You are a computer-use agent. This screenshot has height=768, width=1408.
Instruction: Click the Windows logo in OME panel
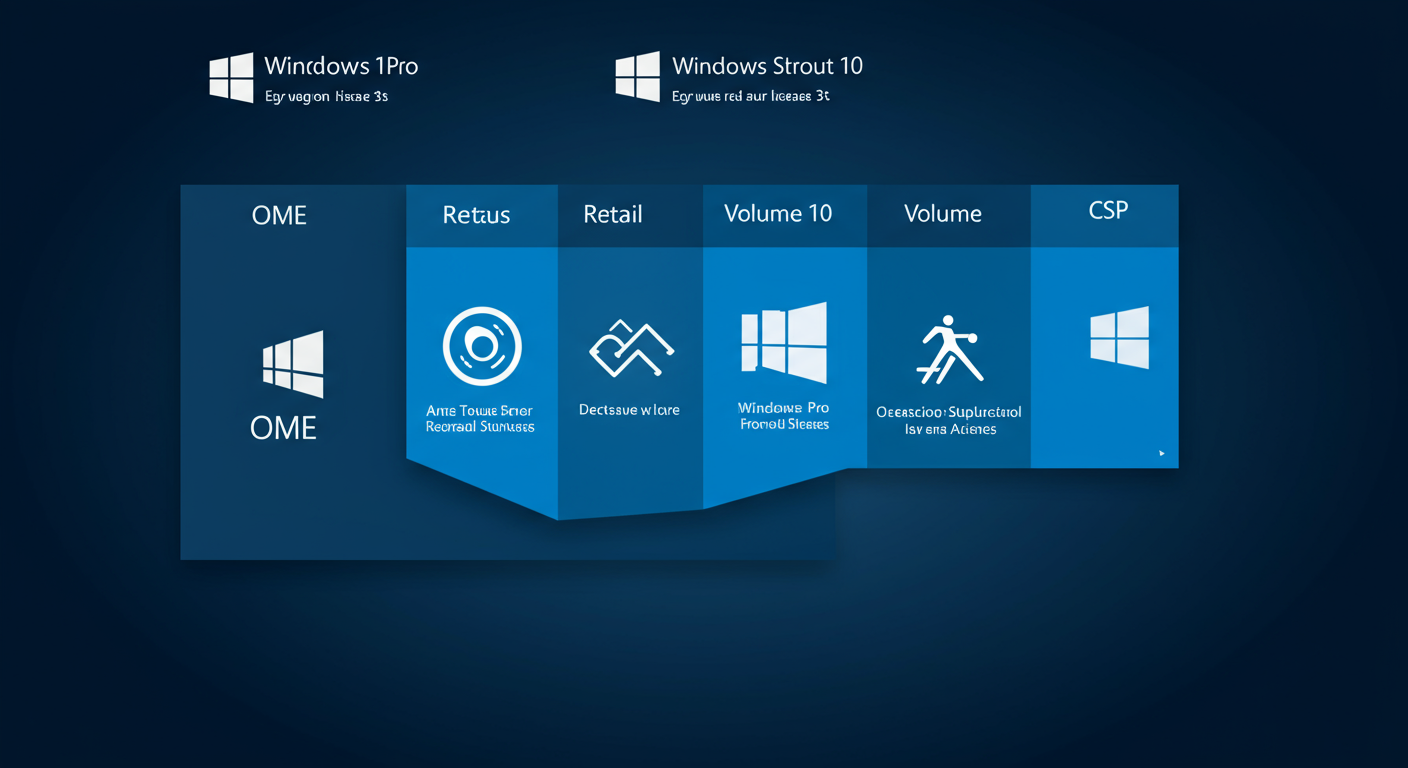pyautogui.click(x=293, y=365)
